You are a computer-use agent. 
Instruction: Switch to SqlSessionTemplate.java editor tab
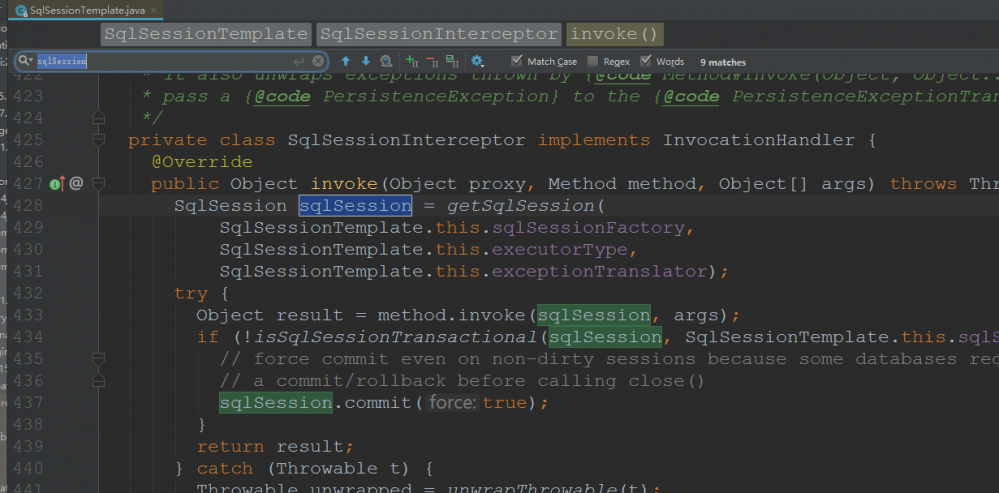pyautogui.click(x=85, y=10)
